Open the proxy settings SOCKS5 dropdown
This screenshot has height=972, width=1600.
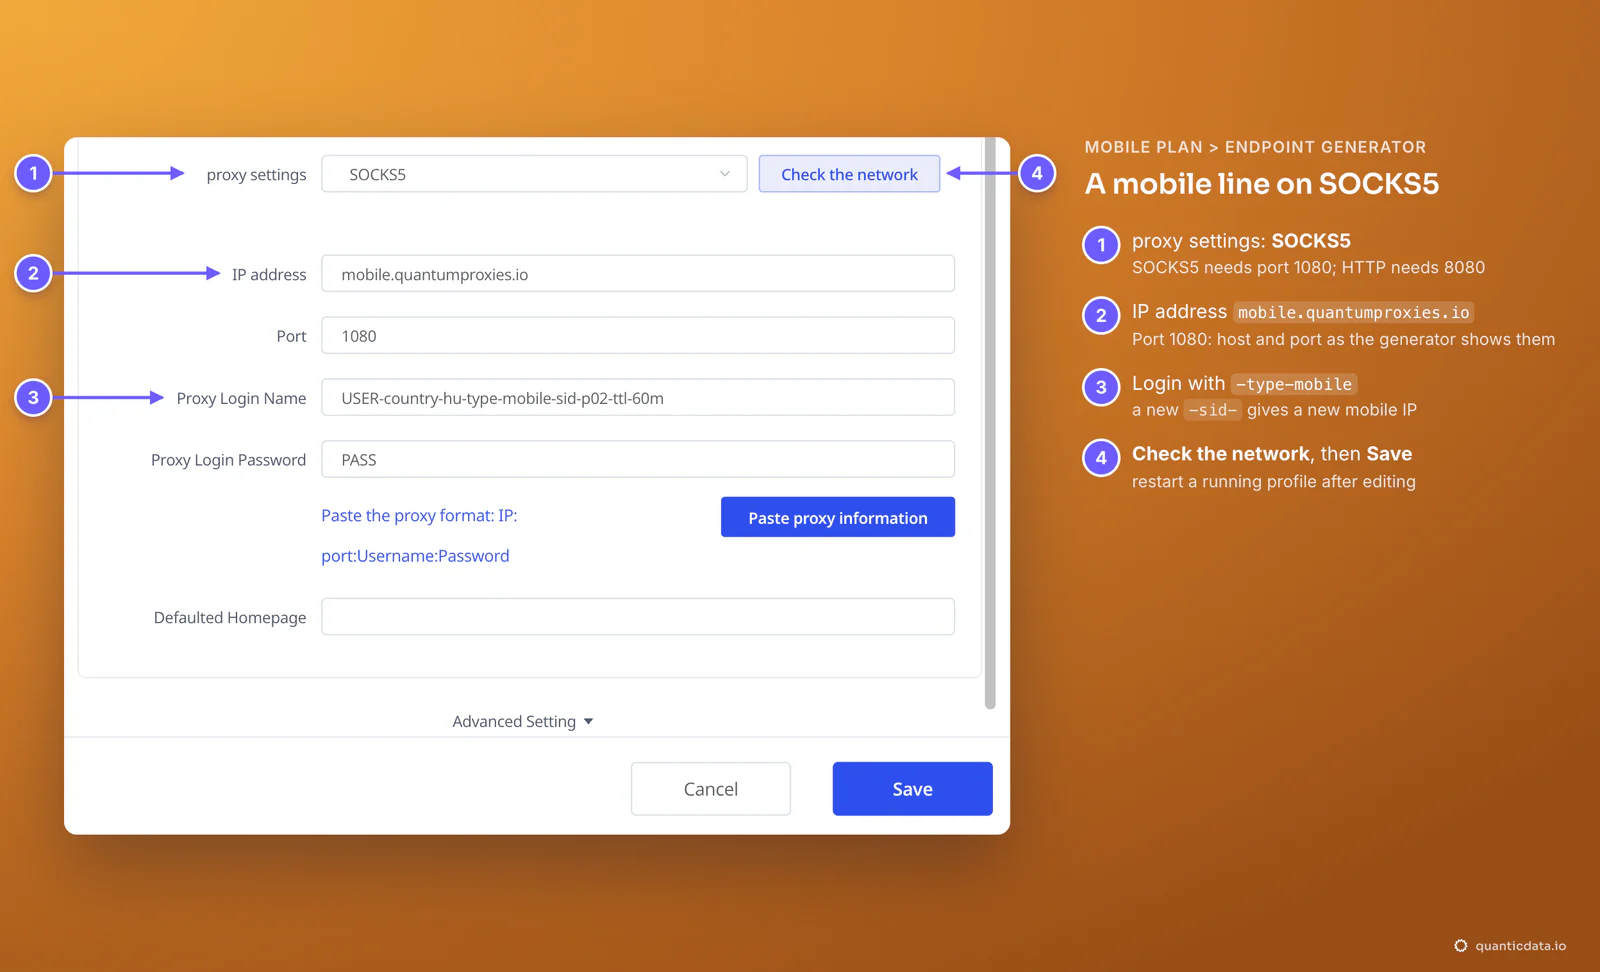point(534,174)
